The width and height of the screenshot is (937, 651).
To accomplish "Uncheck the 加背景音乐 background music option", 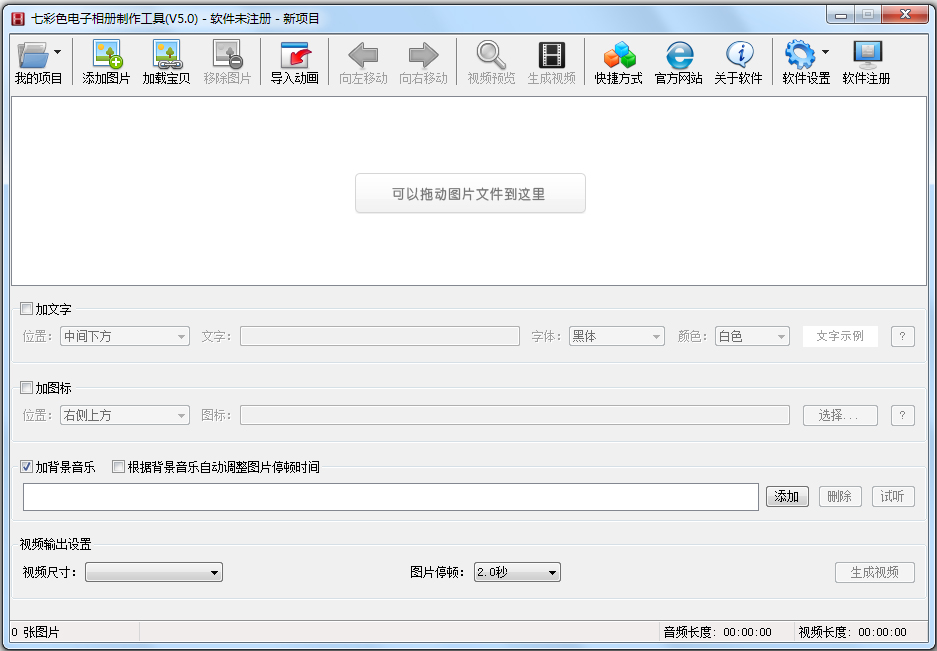I will pyautogui.click(x=26, y=466).
